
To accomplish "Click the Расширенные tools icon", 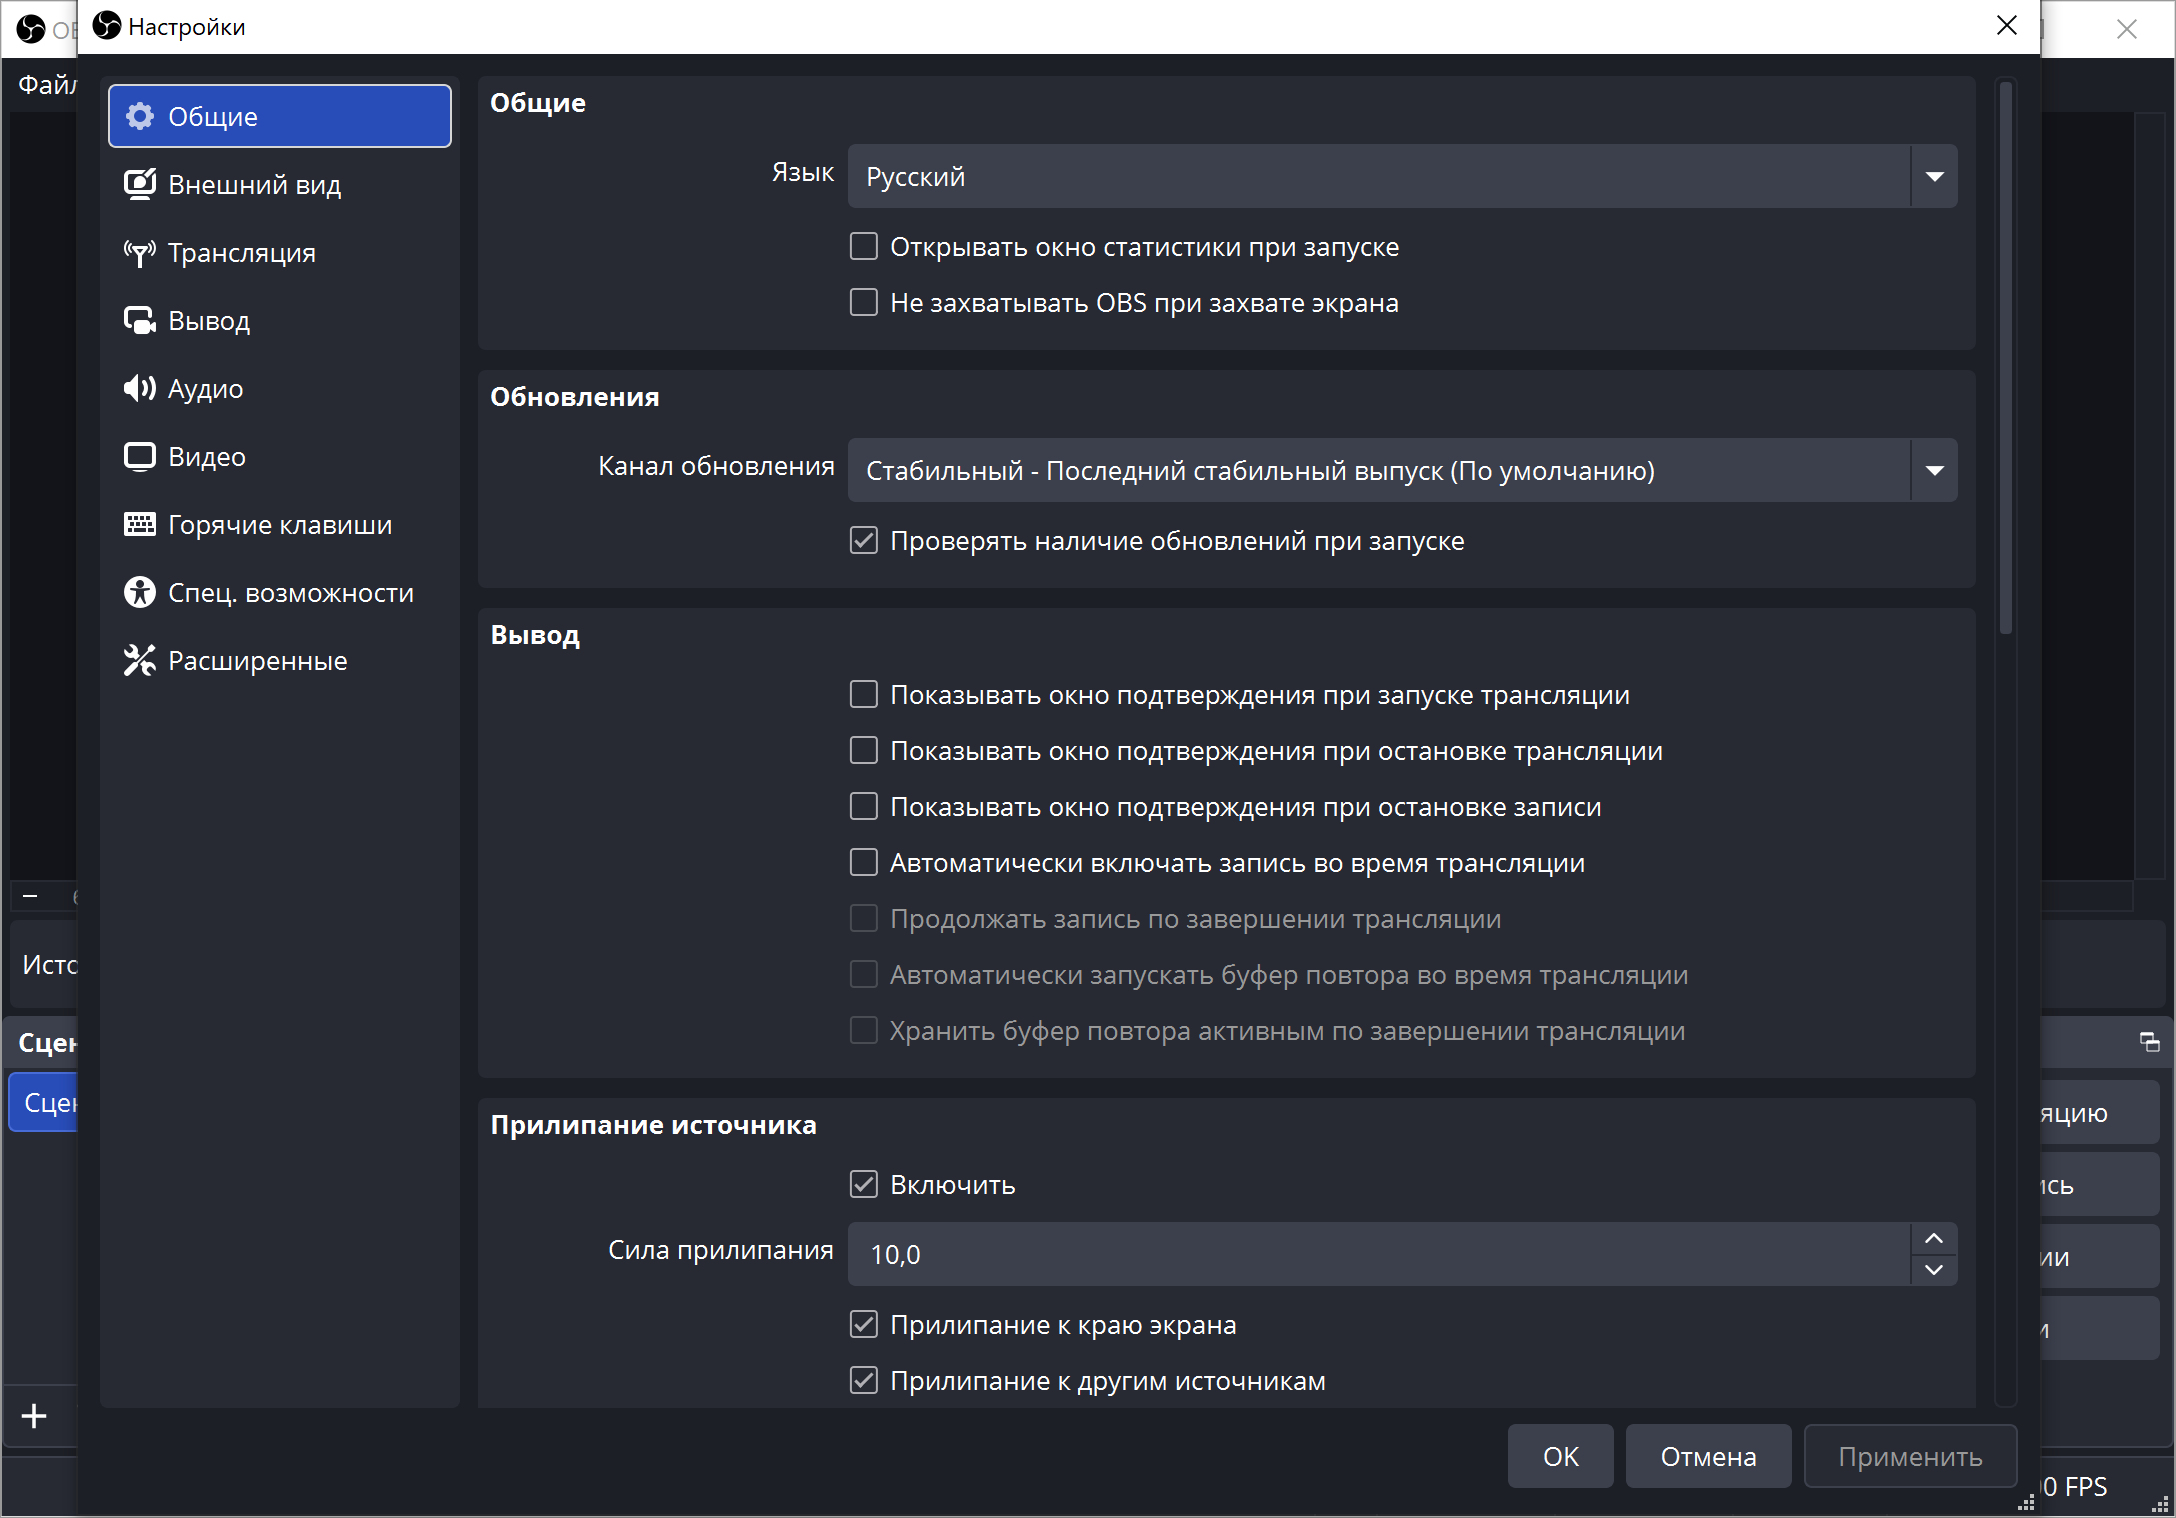I will pos(140,661).
